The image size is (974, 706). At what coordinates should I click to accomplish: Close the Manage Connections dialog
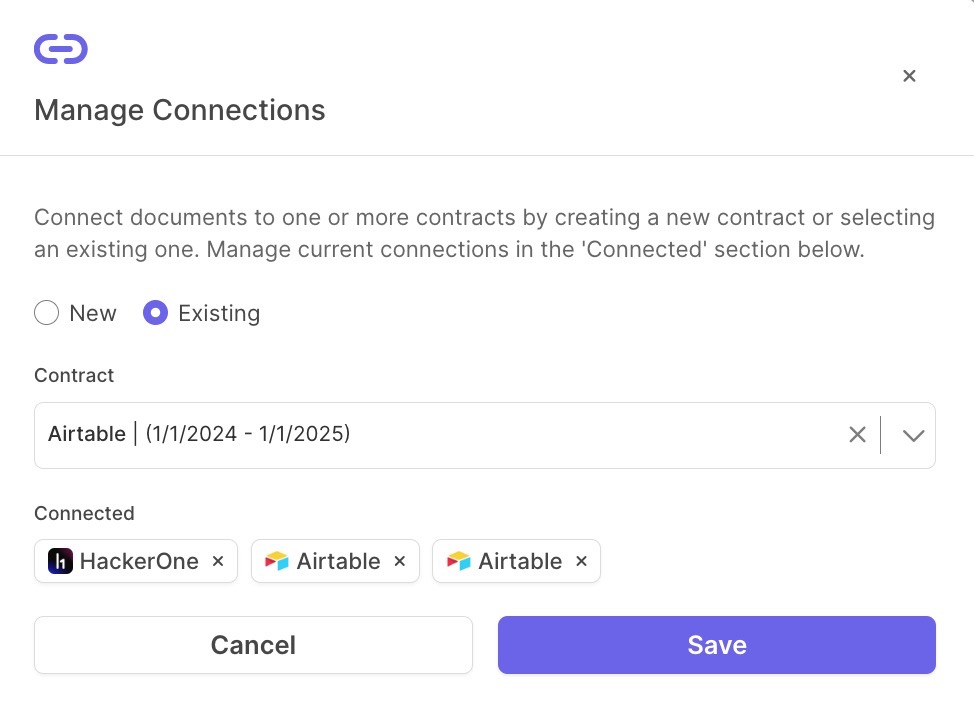pos(909,76)
